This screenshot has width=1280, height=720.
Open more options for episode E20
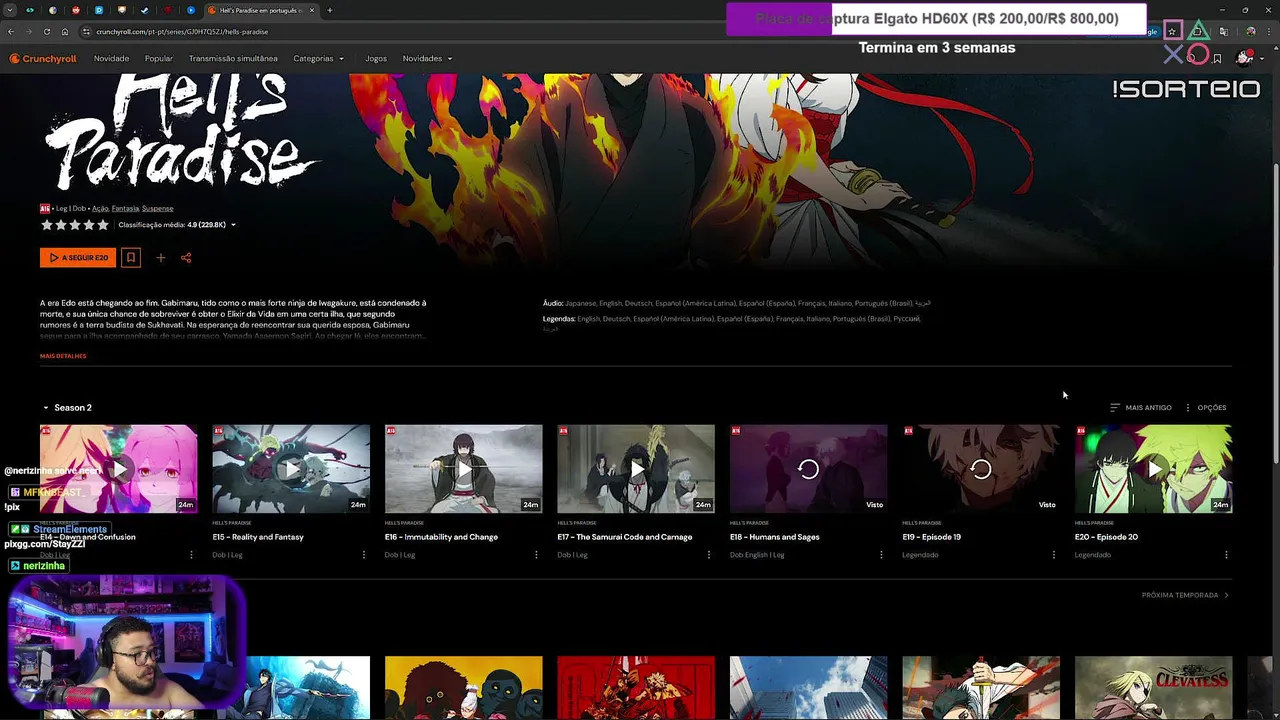(1226, 555)
